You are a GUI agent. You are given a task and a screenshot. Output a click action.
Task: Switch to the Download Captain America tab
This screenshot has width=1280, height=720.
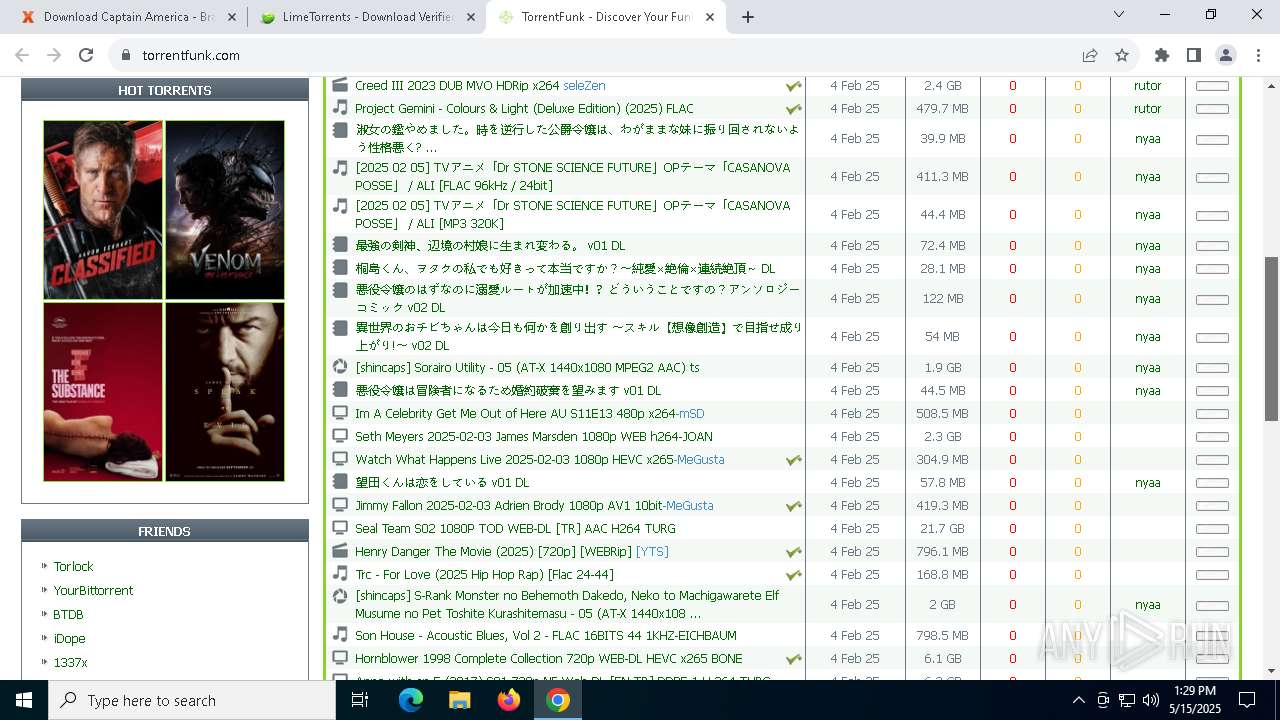(x=119, y=17)
